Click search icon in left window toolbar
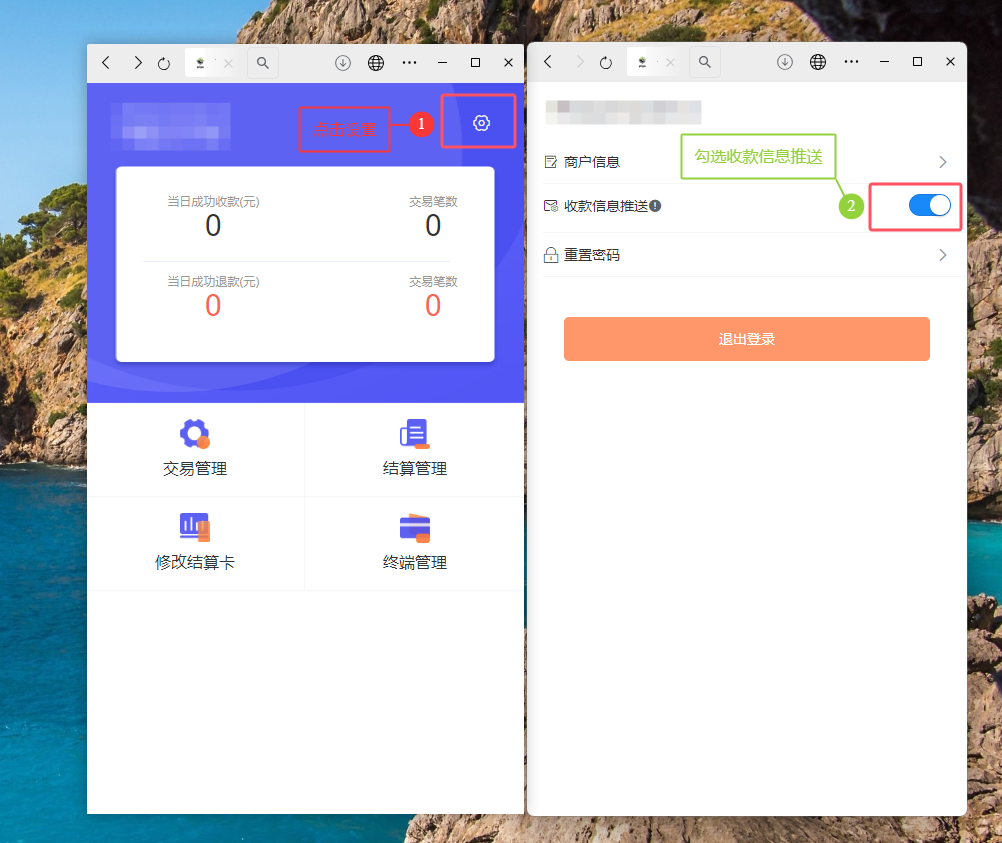 click(263, 63)
